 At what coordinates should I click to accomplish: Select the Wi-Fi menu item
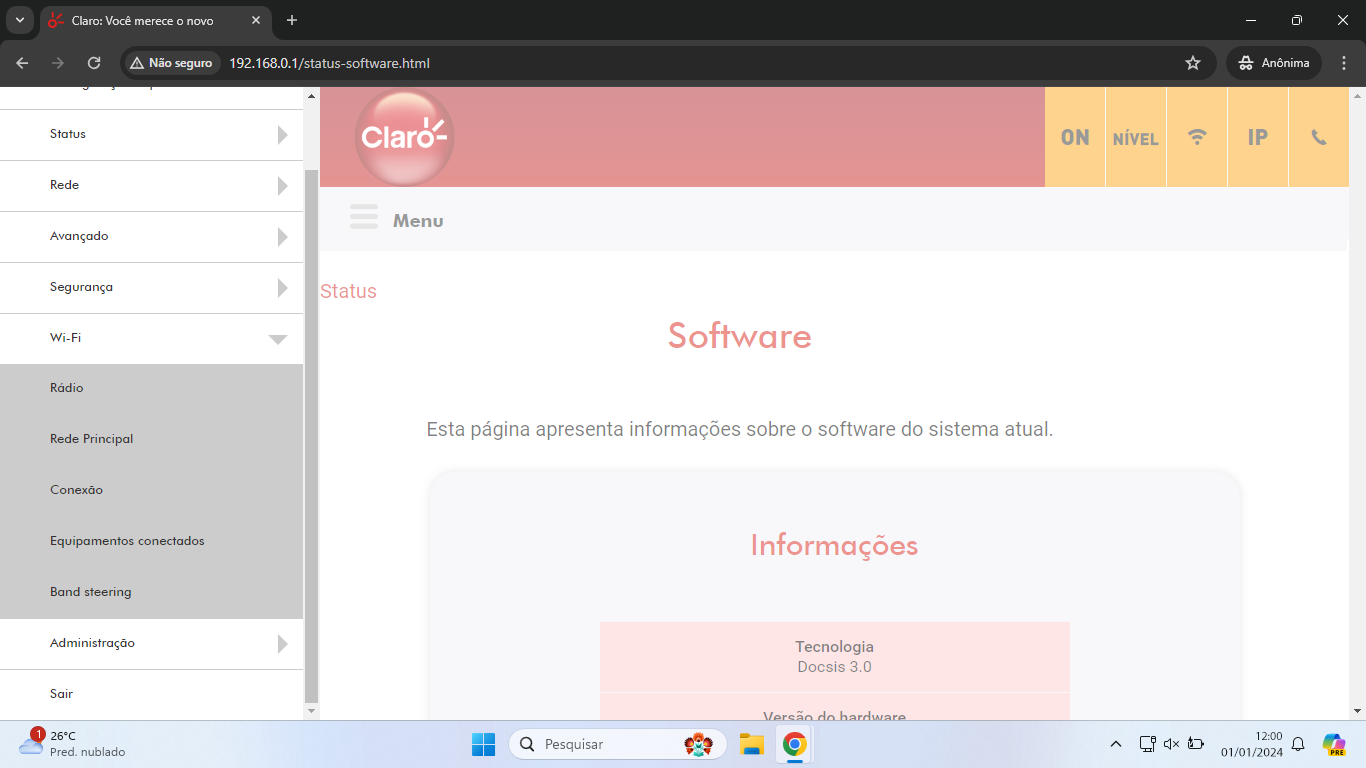click(x=151, y=339)
